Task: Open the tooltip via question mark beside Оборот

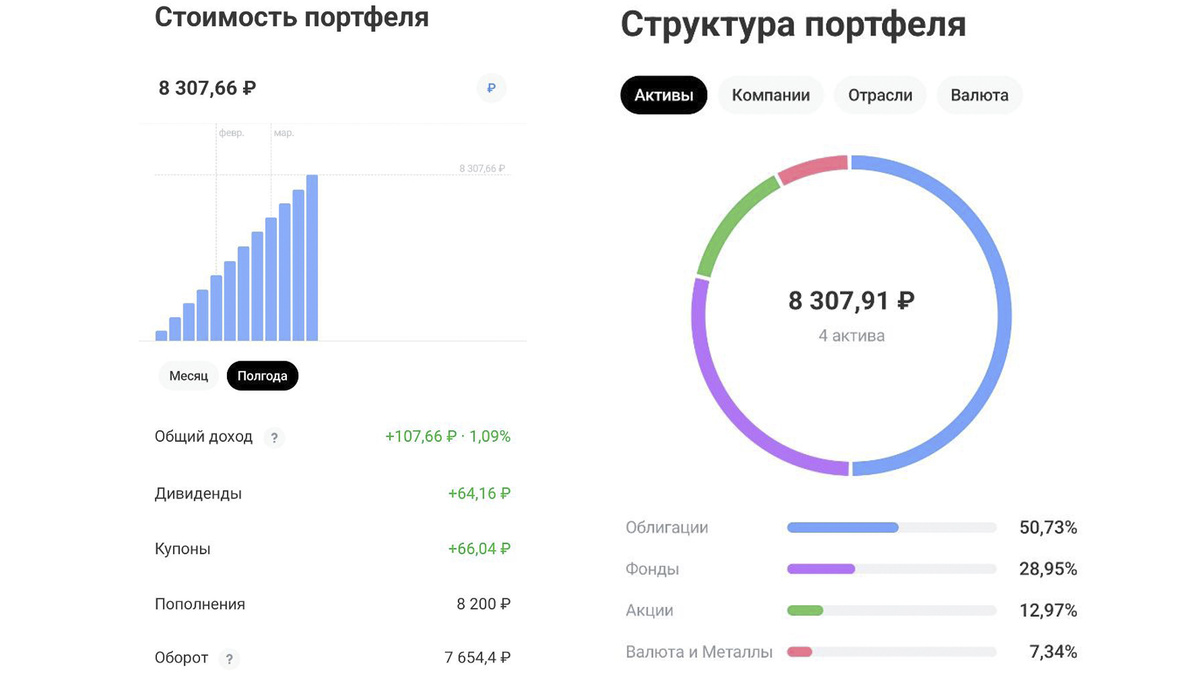Action: pos(228,658)
